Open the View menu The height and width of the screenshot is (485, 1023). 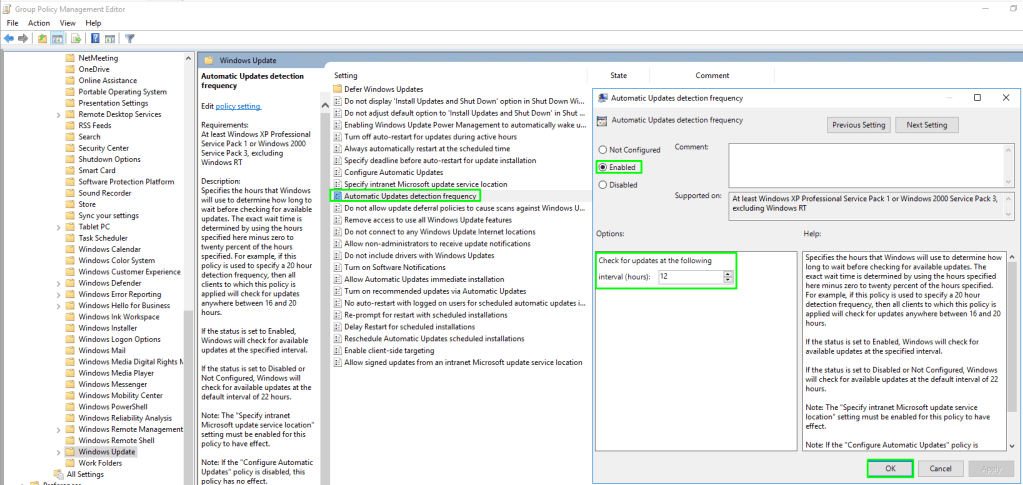[66, 22]
